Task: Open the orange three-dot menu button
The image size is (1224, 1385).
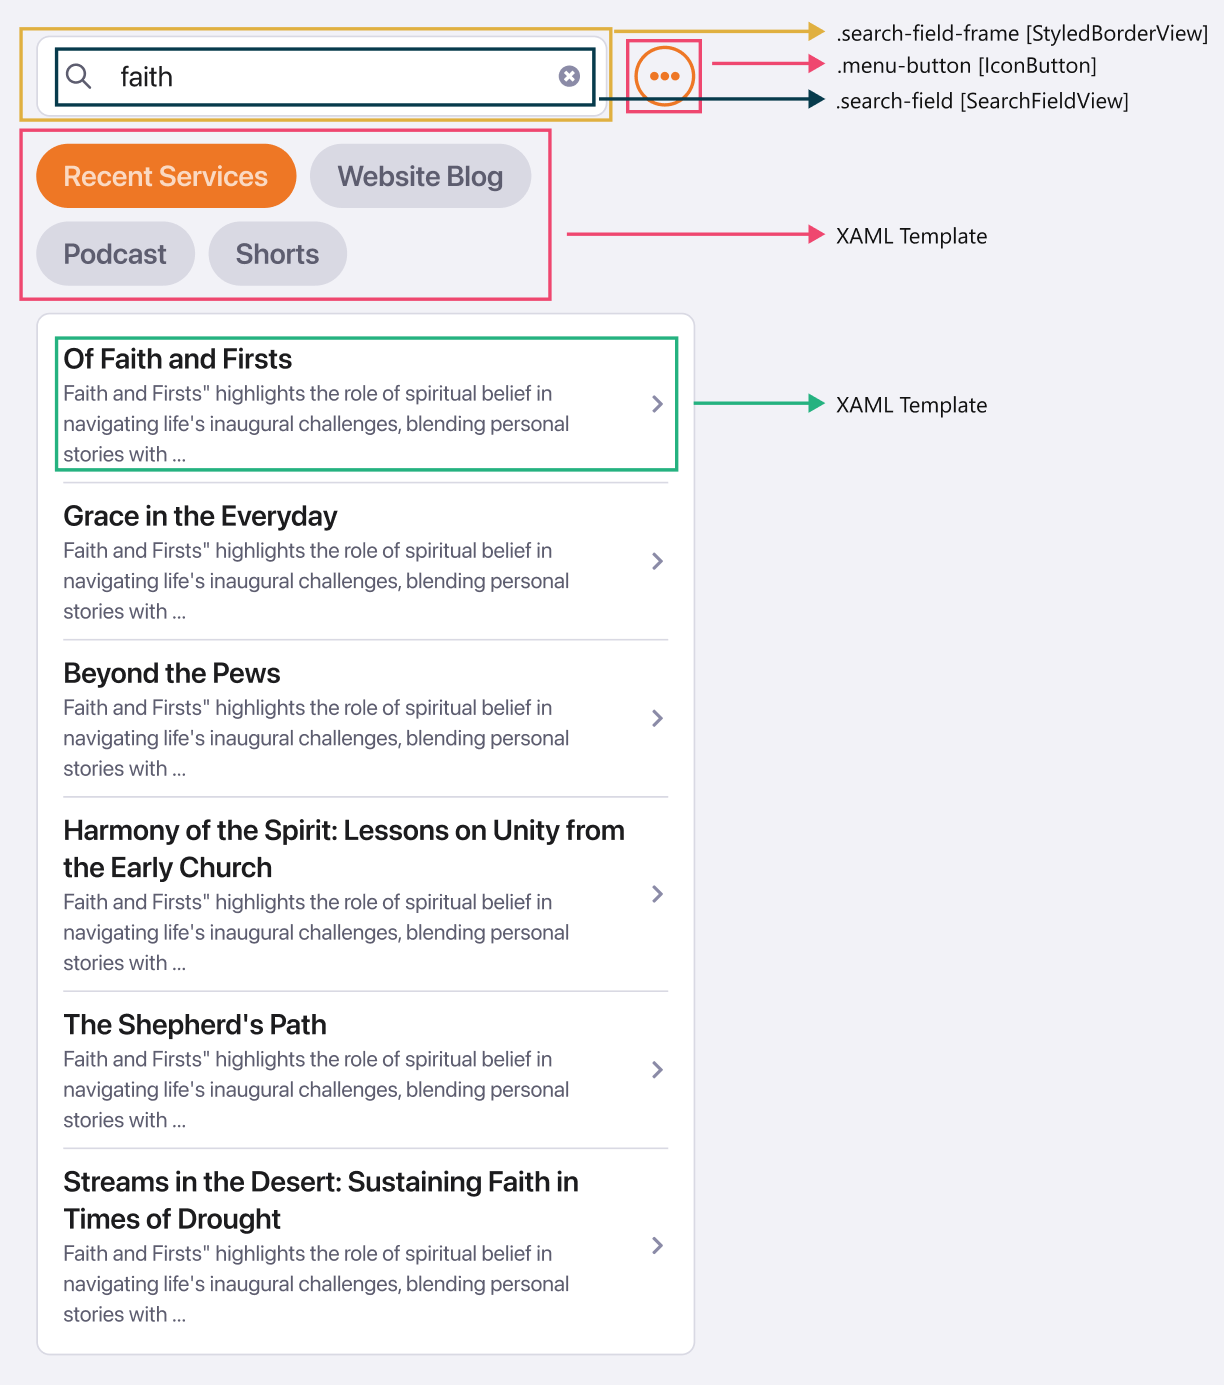Action: tap(664, 76)
